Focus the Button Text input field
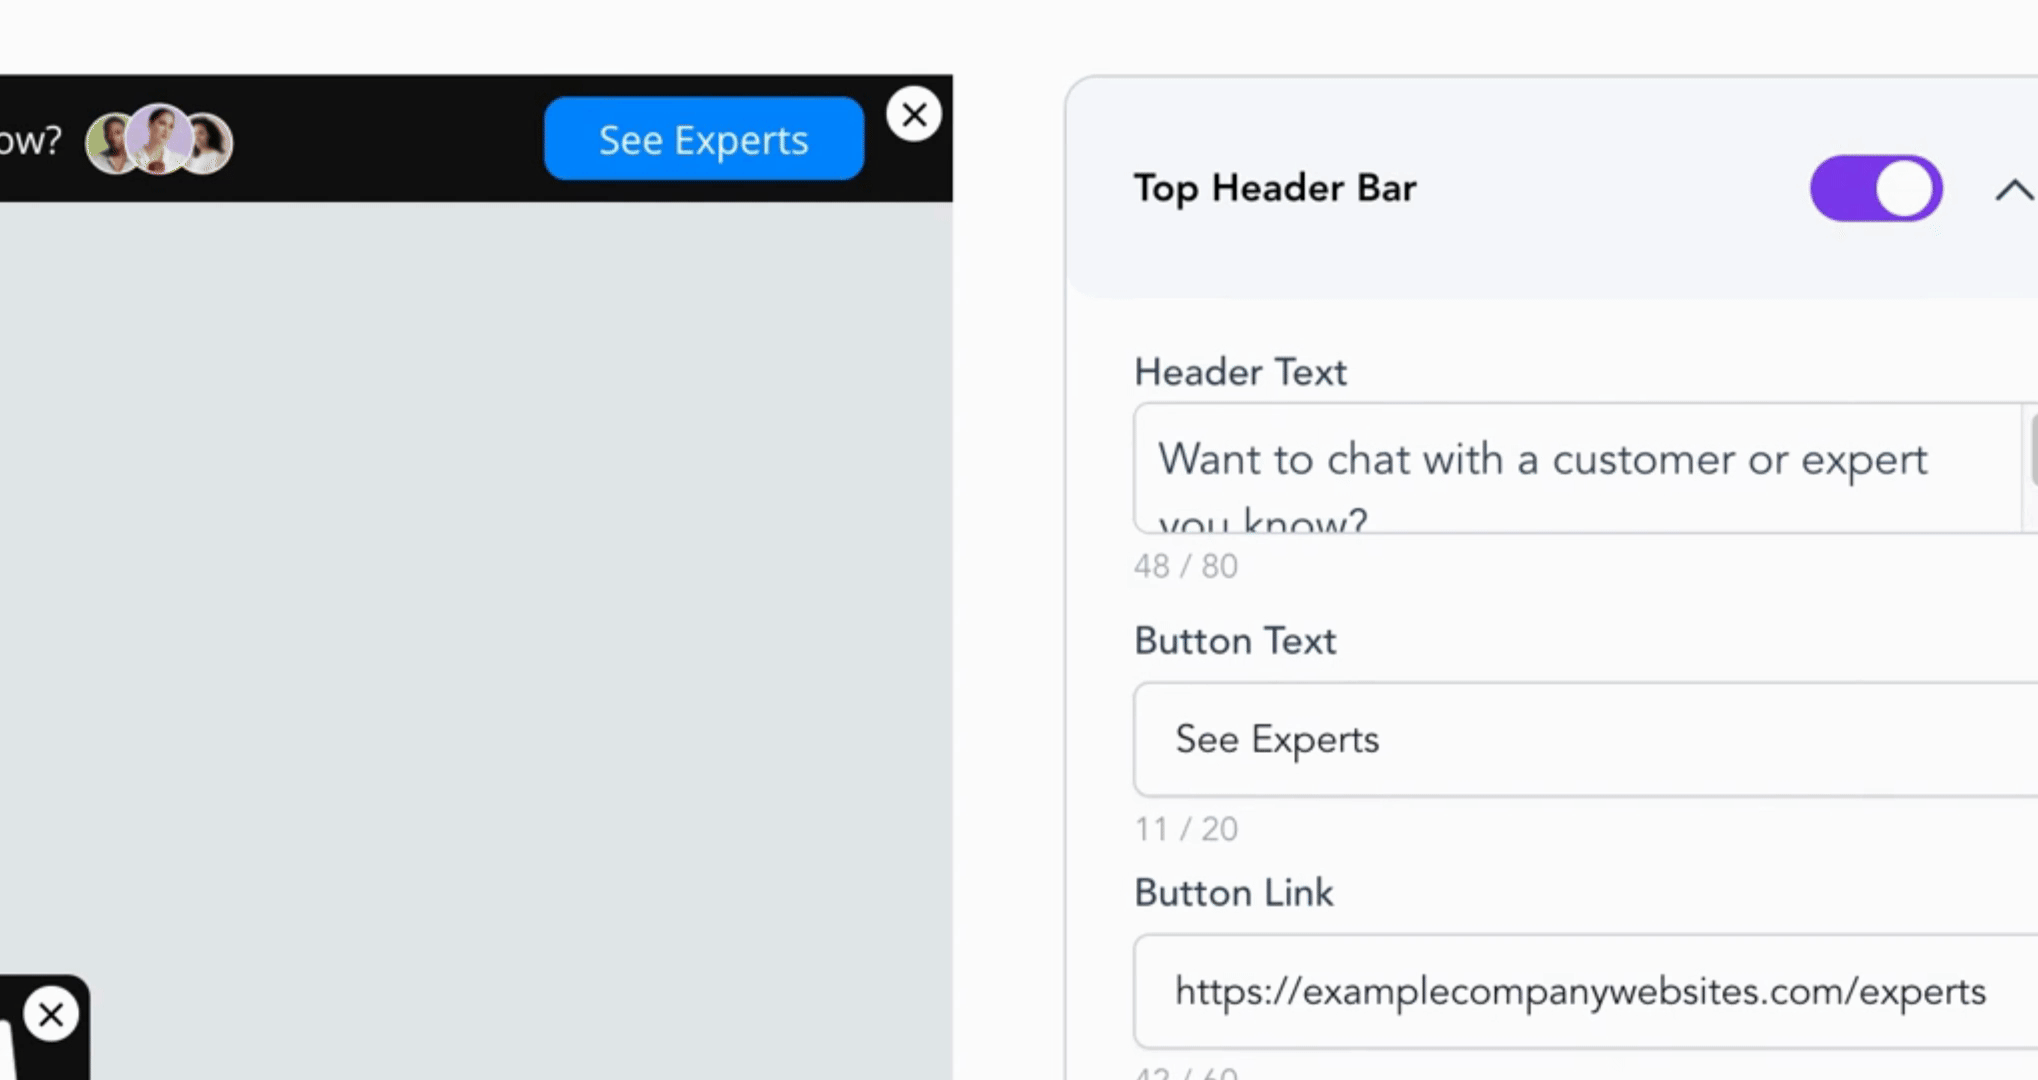This screenshot has width=2038, height=1080. pos(1584,740)
